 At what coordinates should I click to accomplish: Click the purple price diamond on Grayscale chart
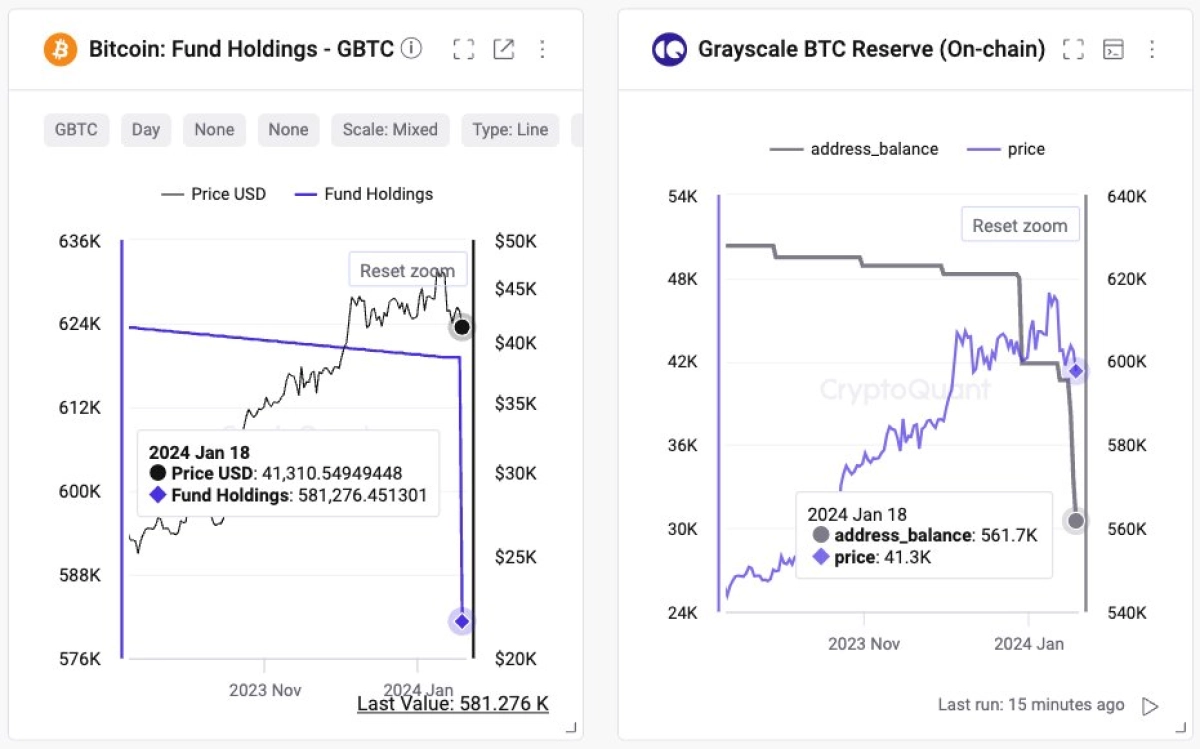pos(1075,371)
